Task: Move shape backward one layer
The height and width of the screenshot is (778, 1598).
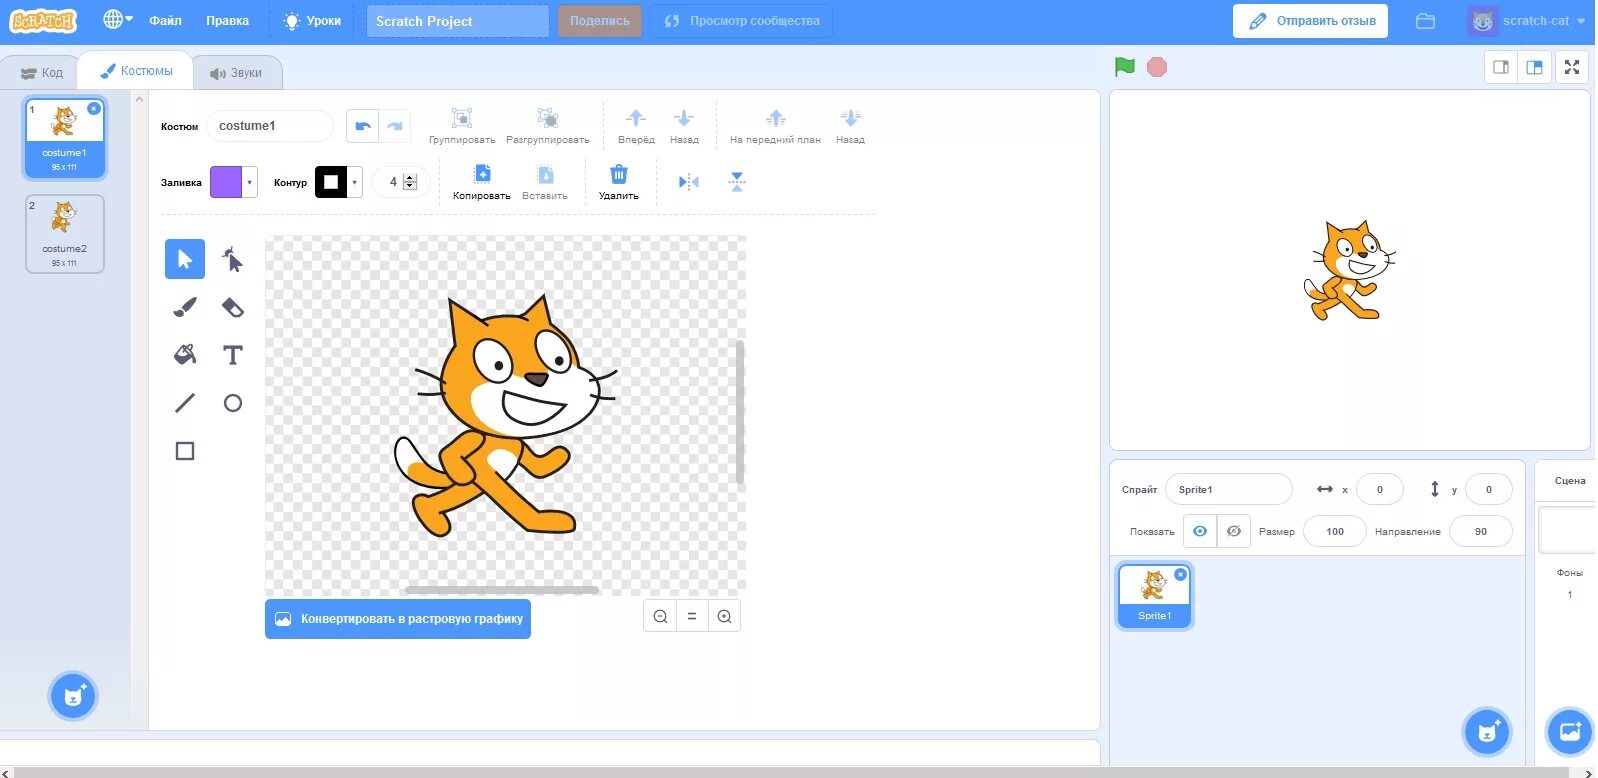Action: (x=684, y=118)
